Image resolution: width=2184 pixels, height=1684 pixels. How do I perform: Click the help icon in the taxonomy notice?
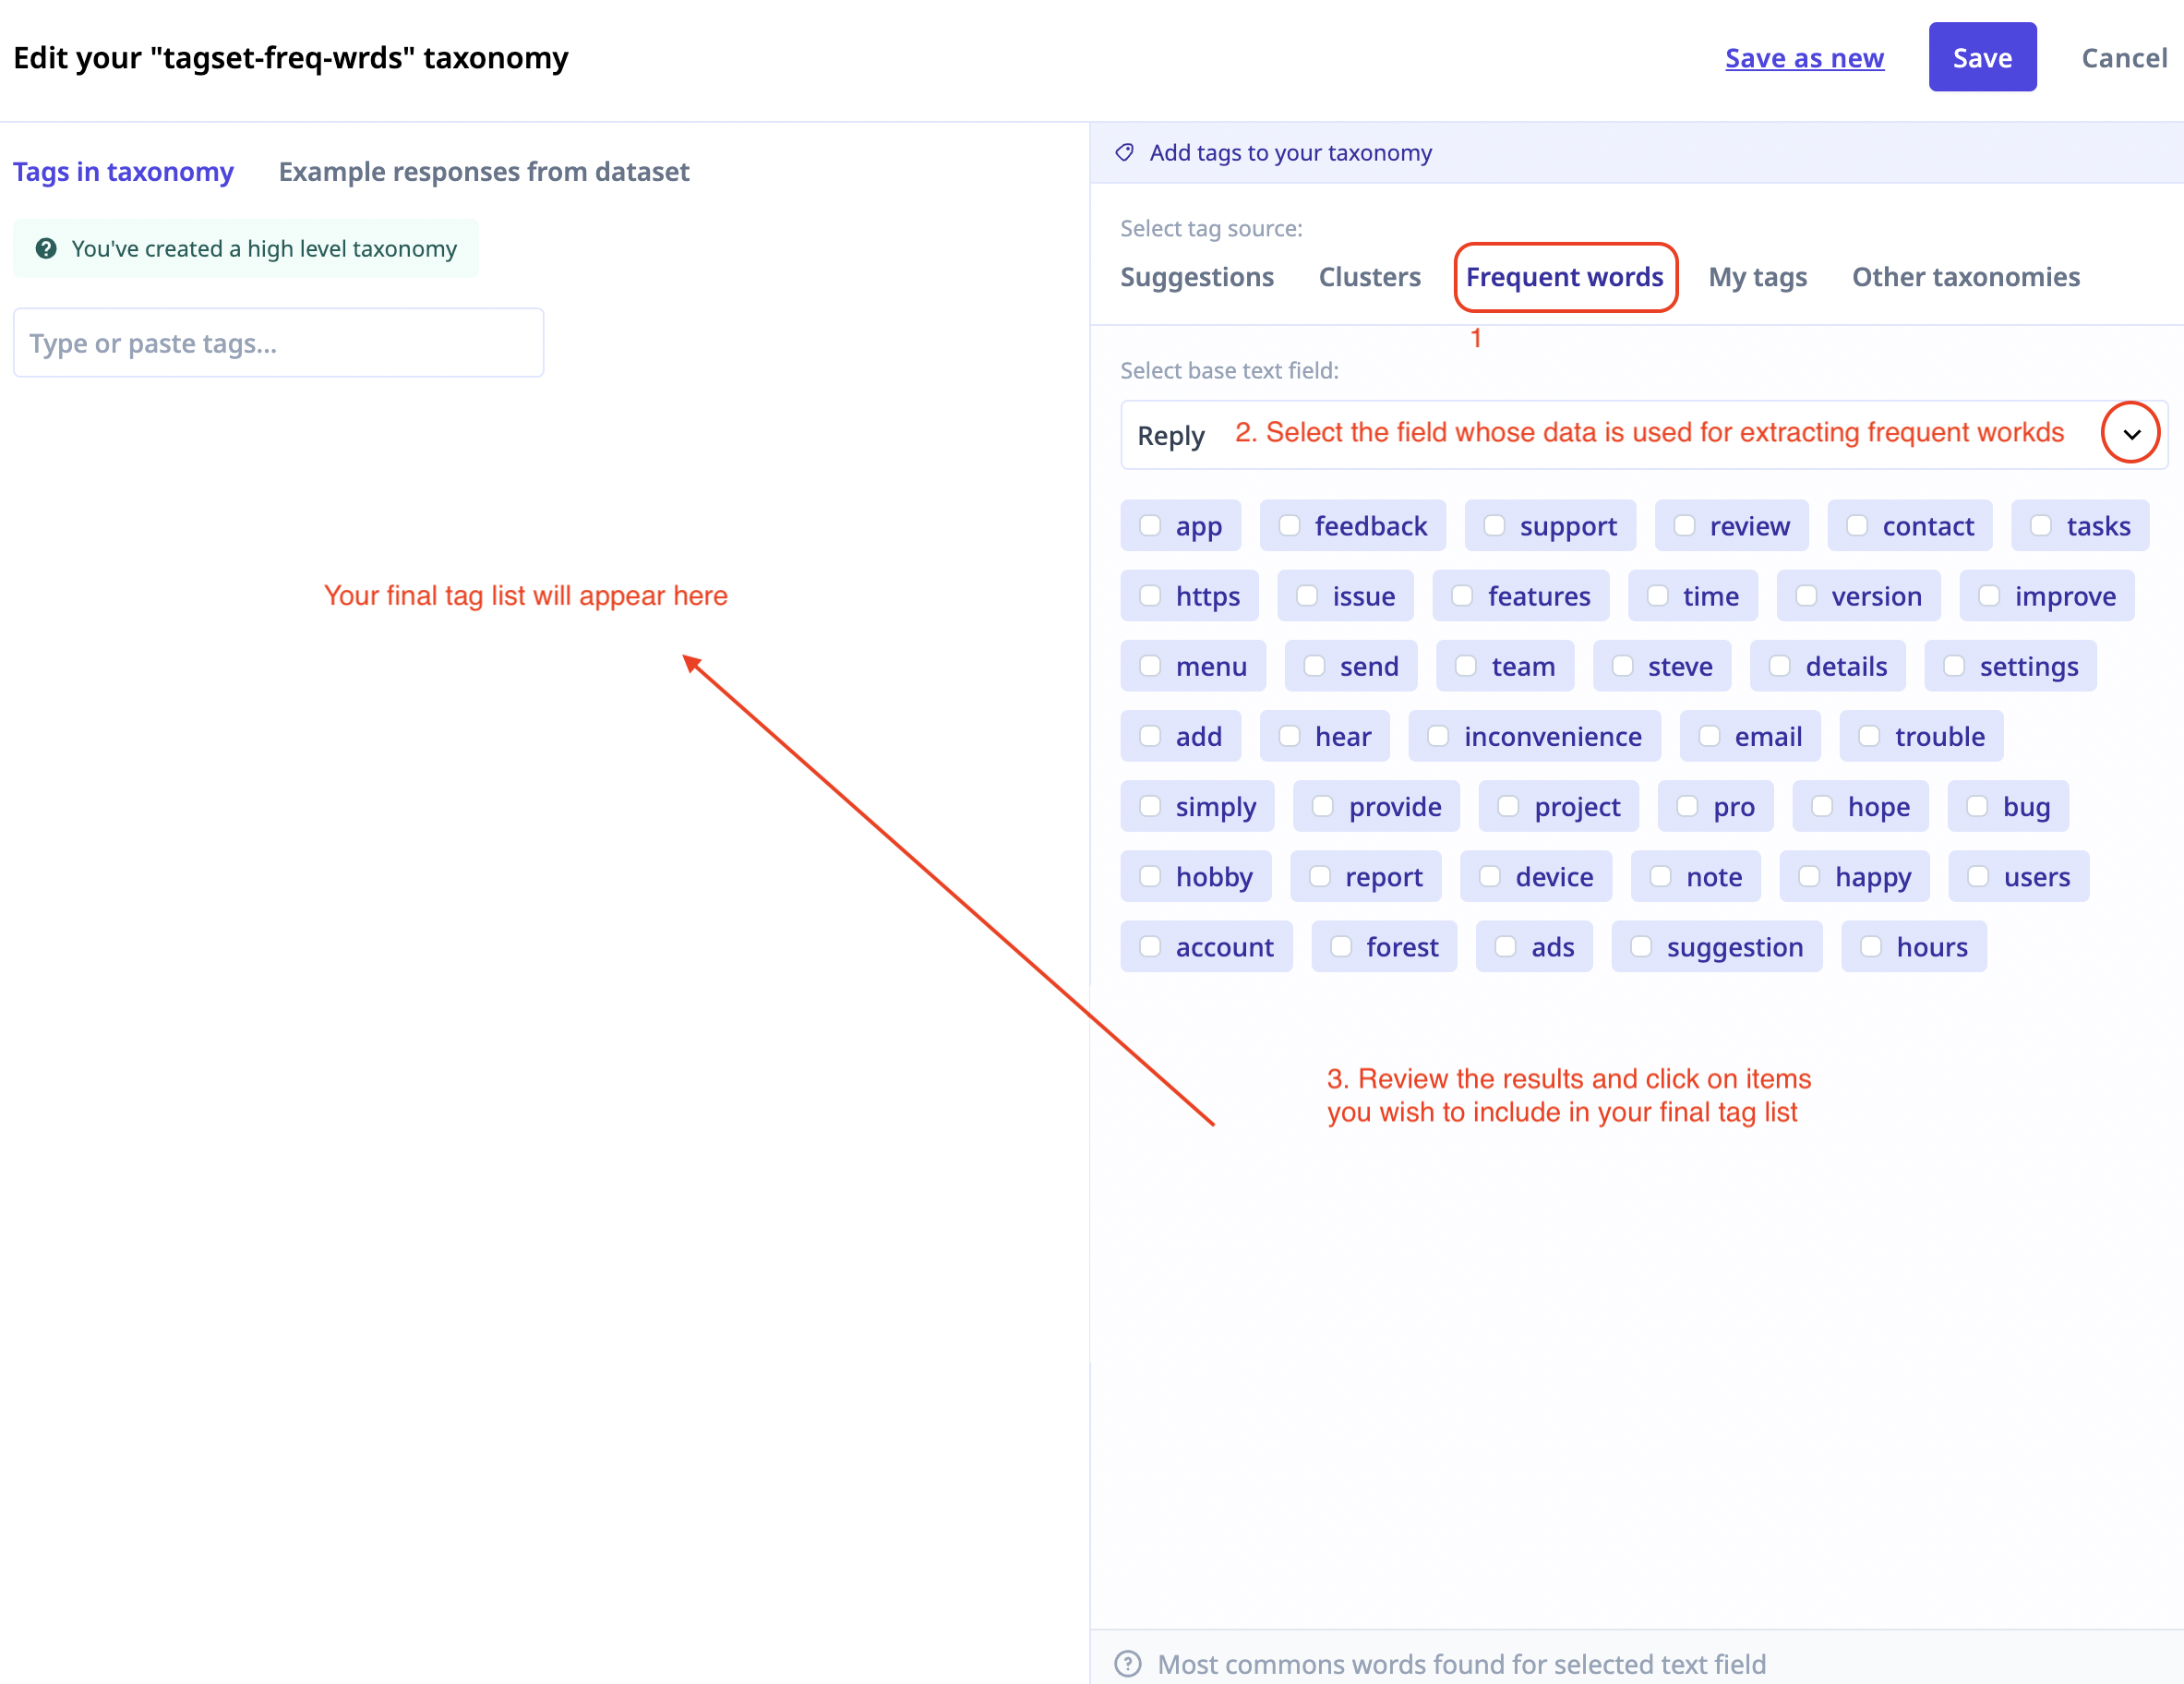(46, 249)
